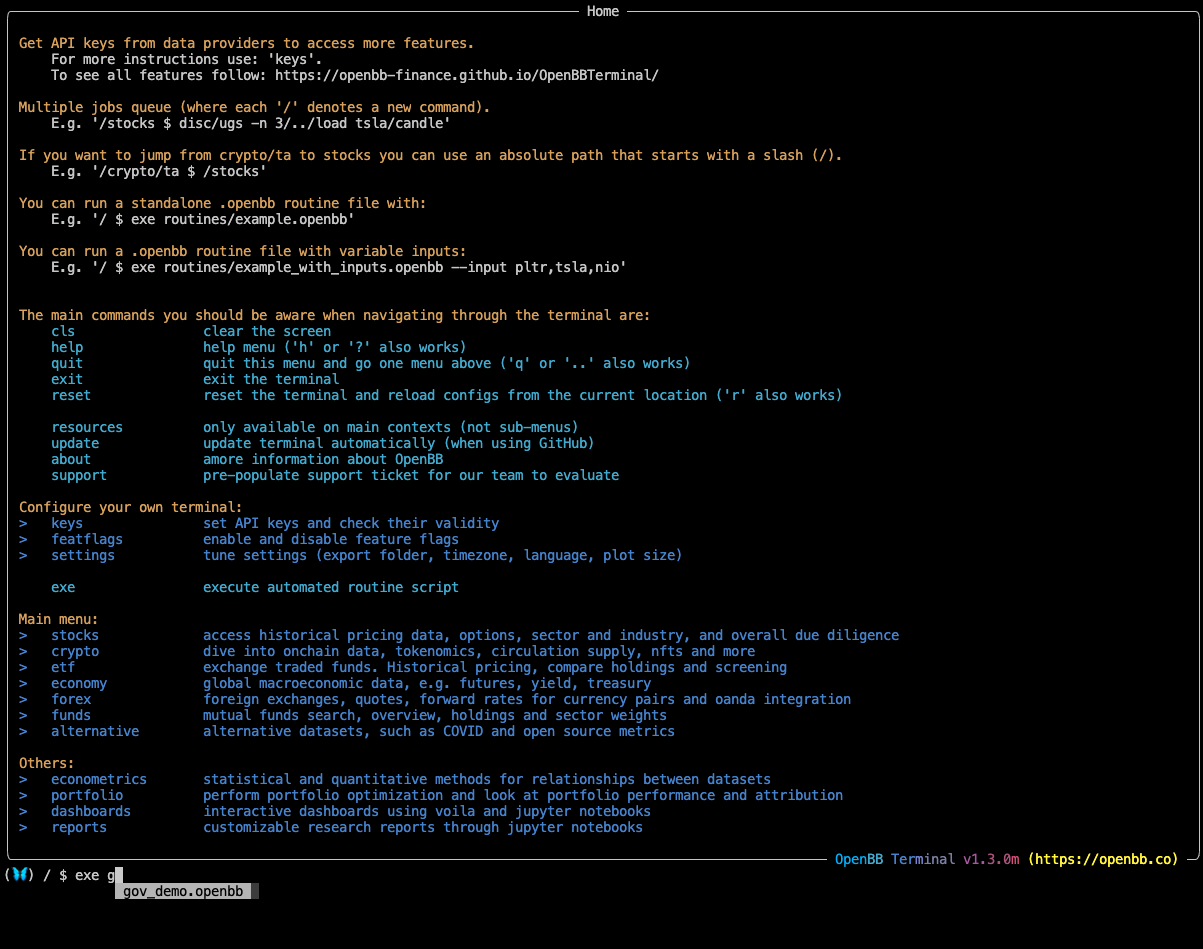Click the 'clear the screen' description
Screen dimensions: 1203x949
coord(267,331)
